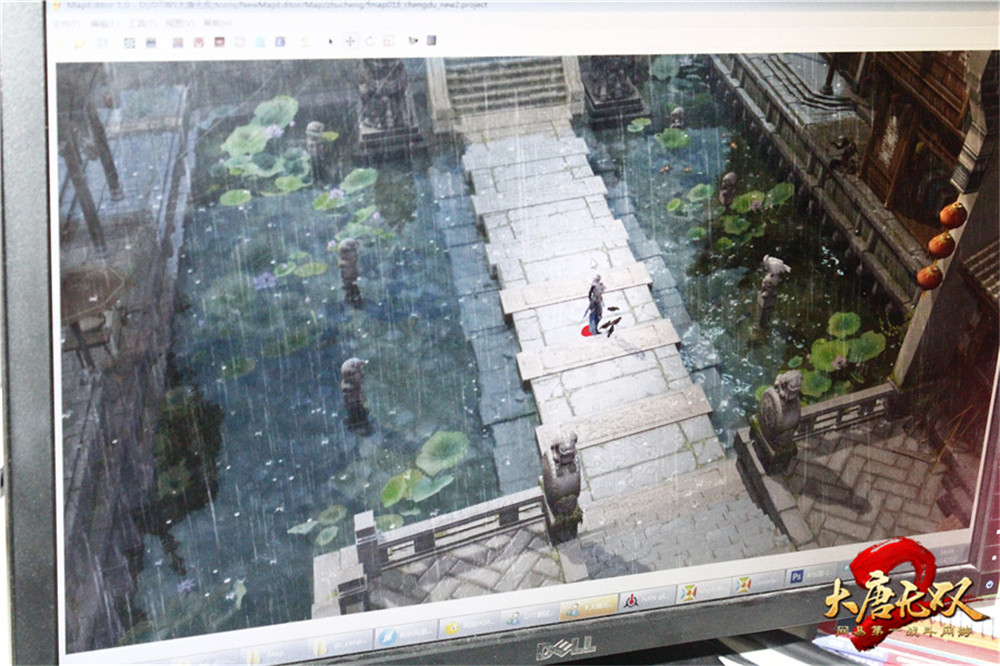The width and height of the screenshot is (1000, 666).
Task: Click the black camera toolbar icon
Action: pyautogui.click(x=413, y=40)
